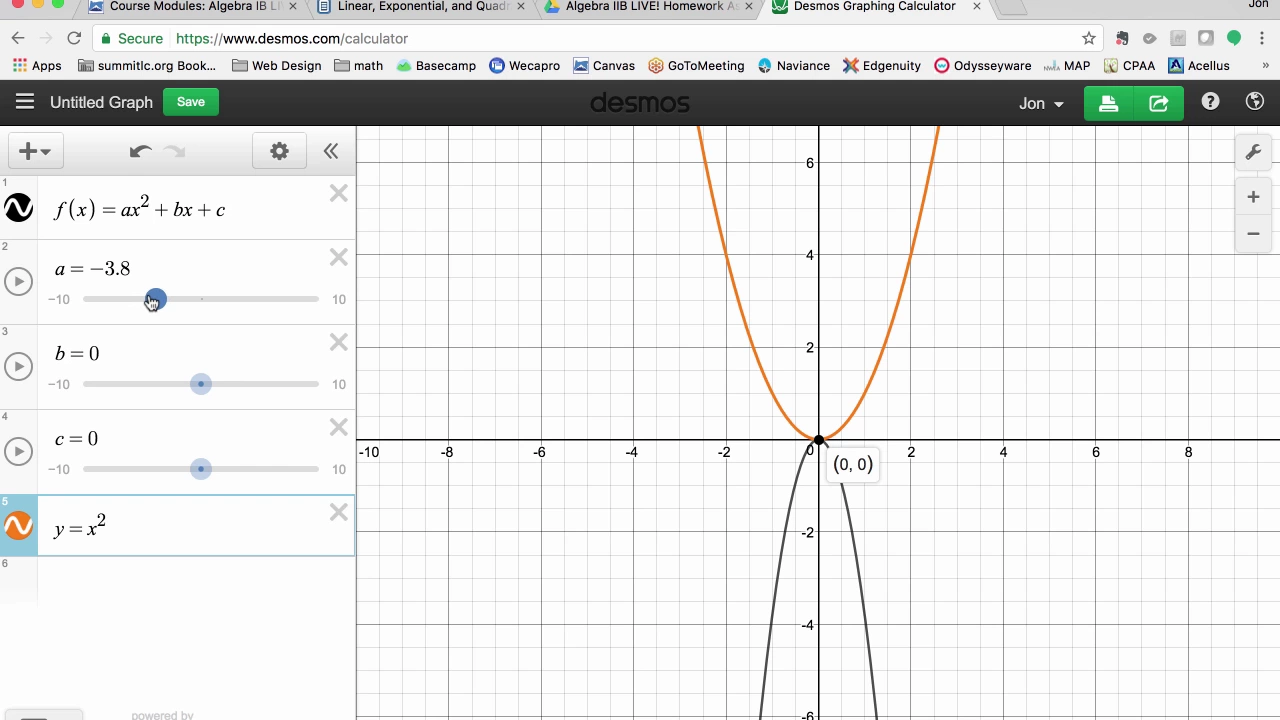Click into the a = -3.8 expression
This screenshot has height=720, width=1280.
[x=92, y=269]
